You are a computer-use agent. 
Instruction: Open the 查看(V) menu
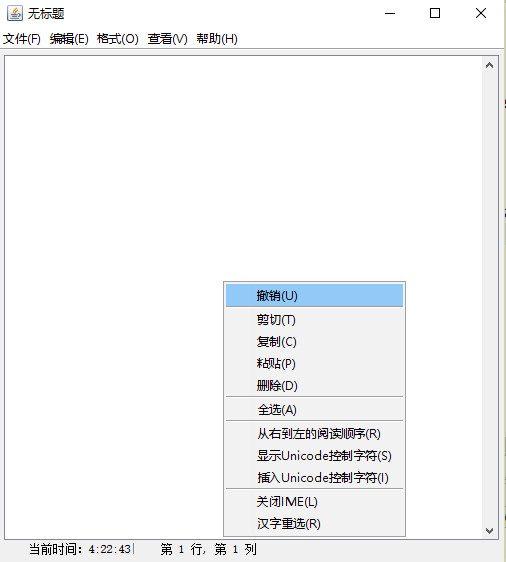click(167, 39)
